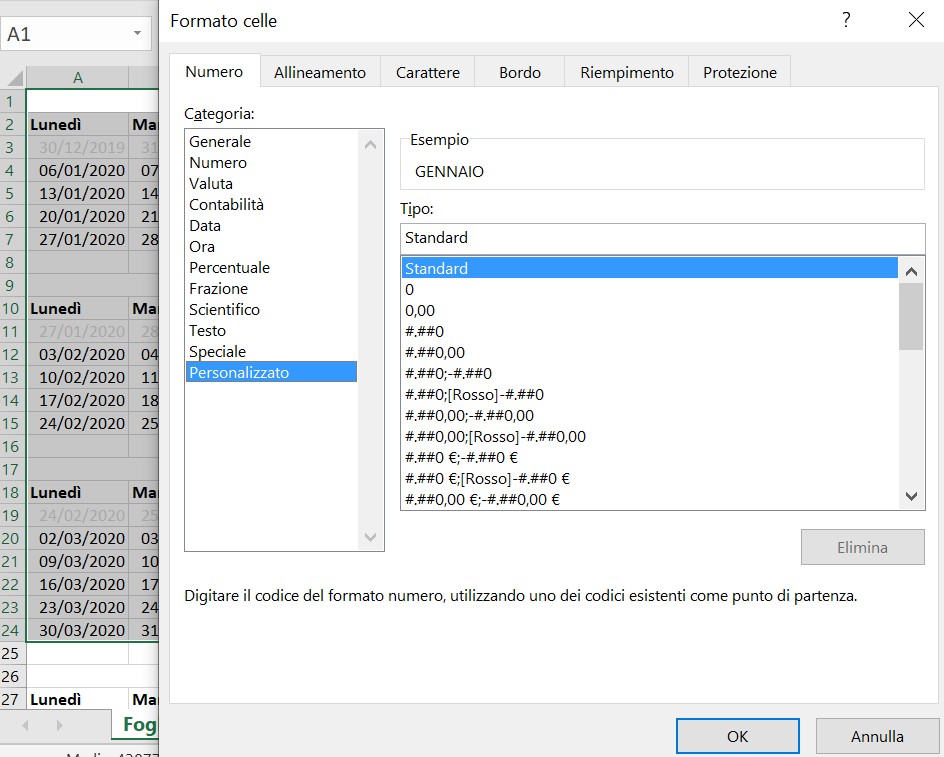Open the Name Box dropdown arrow
944x757 pixels.
pos(137,34)
